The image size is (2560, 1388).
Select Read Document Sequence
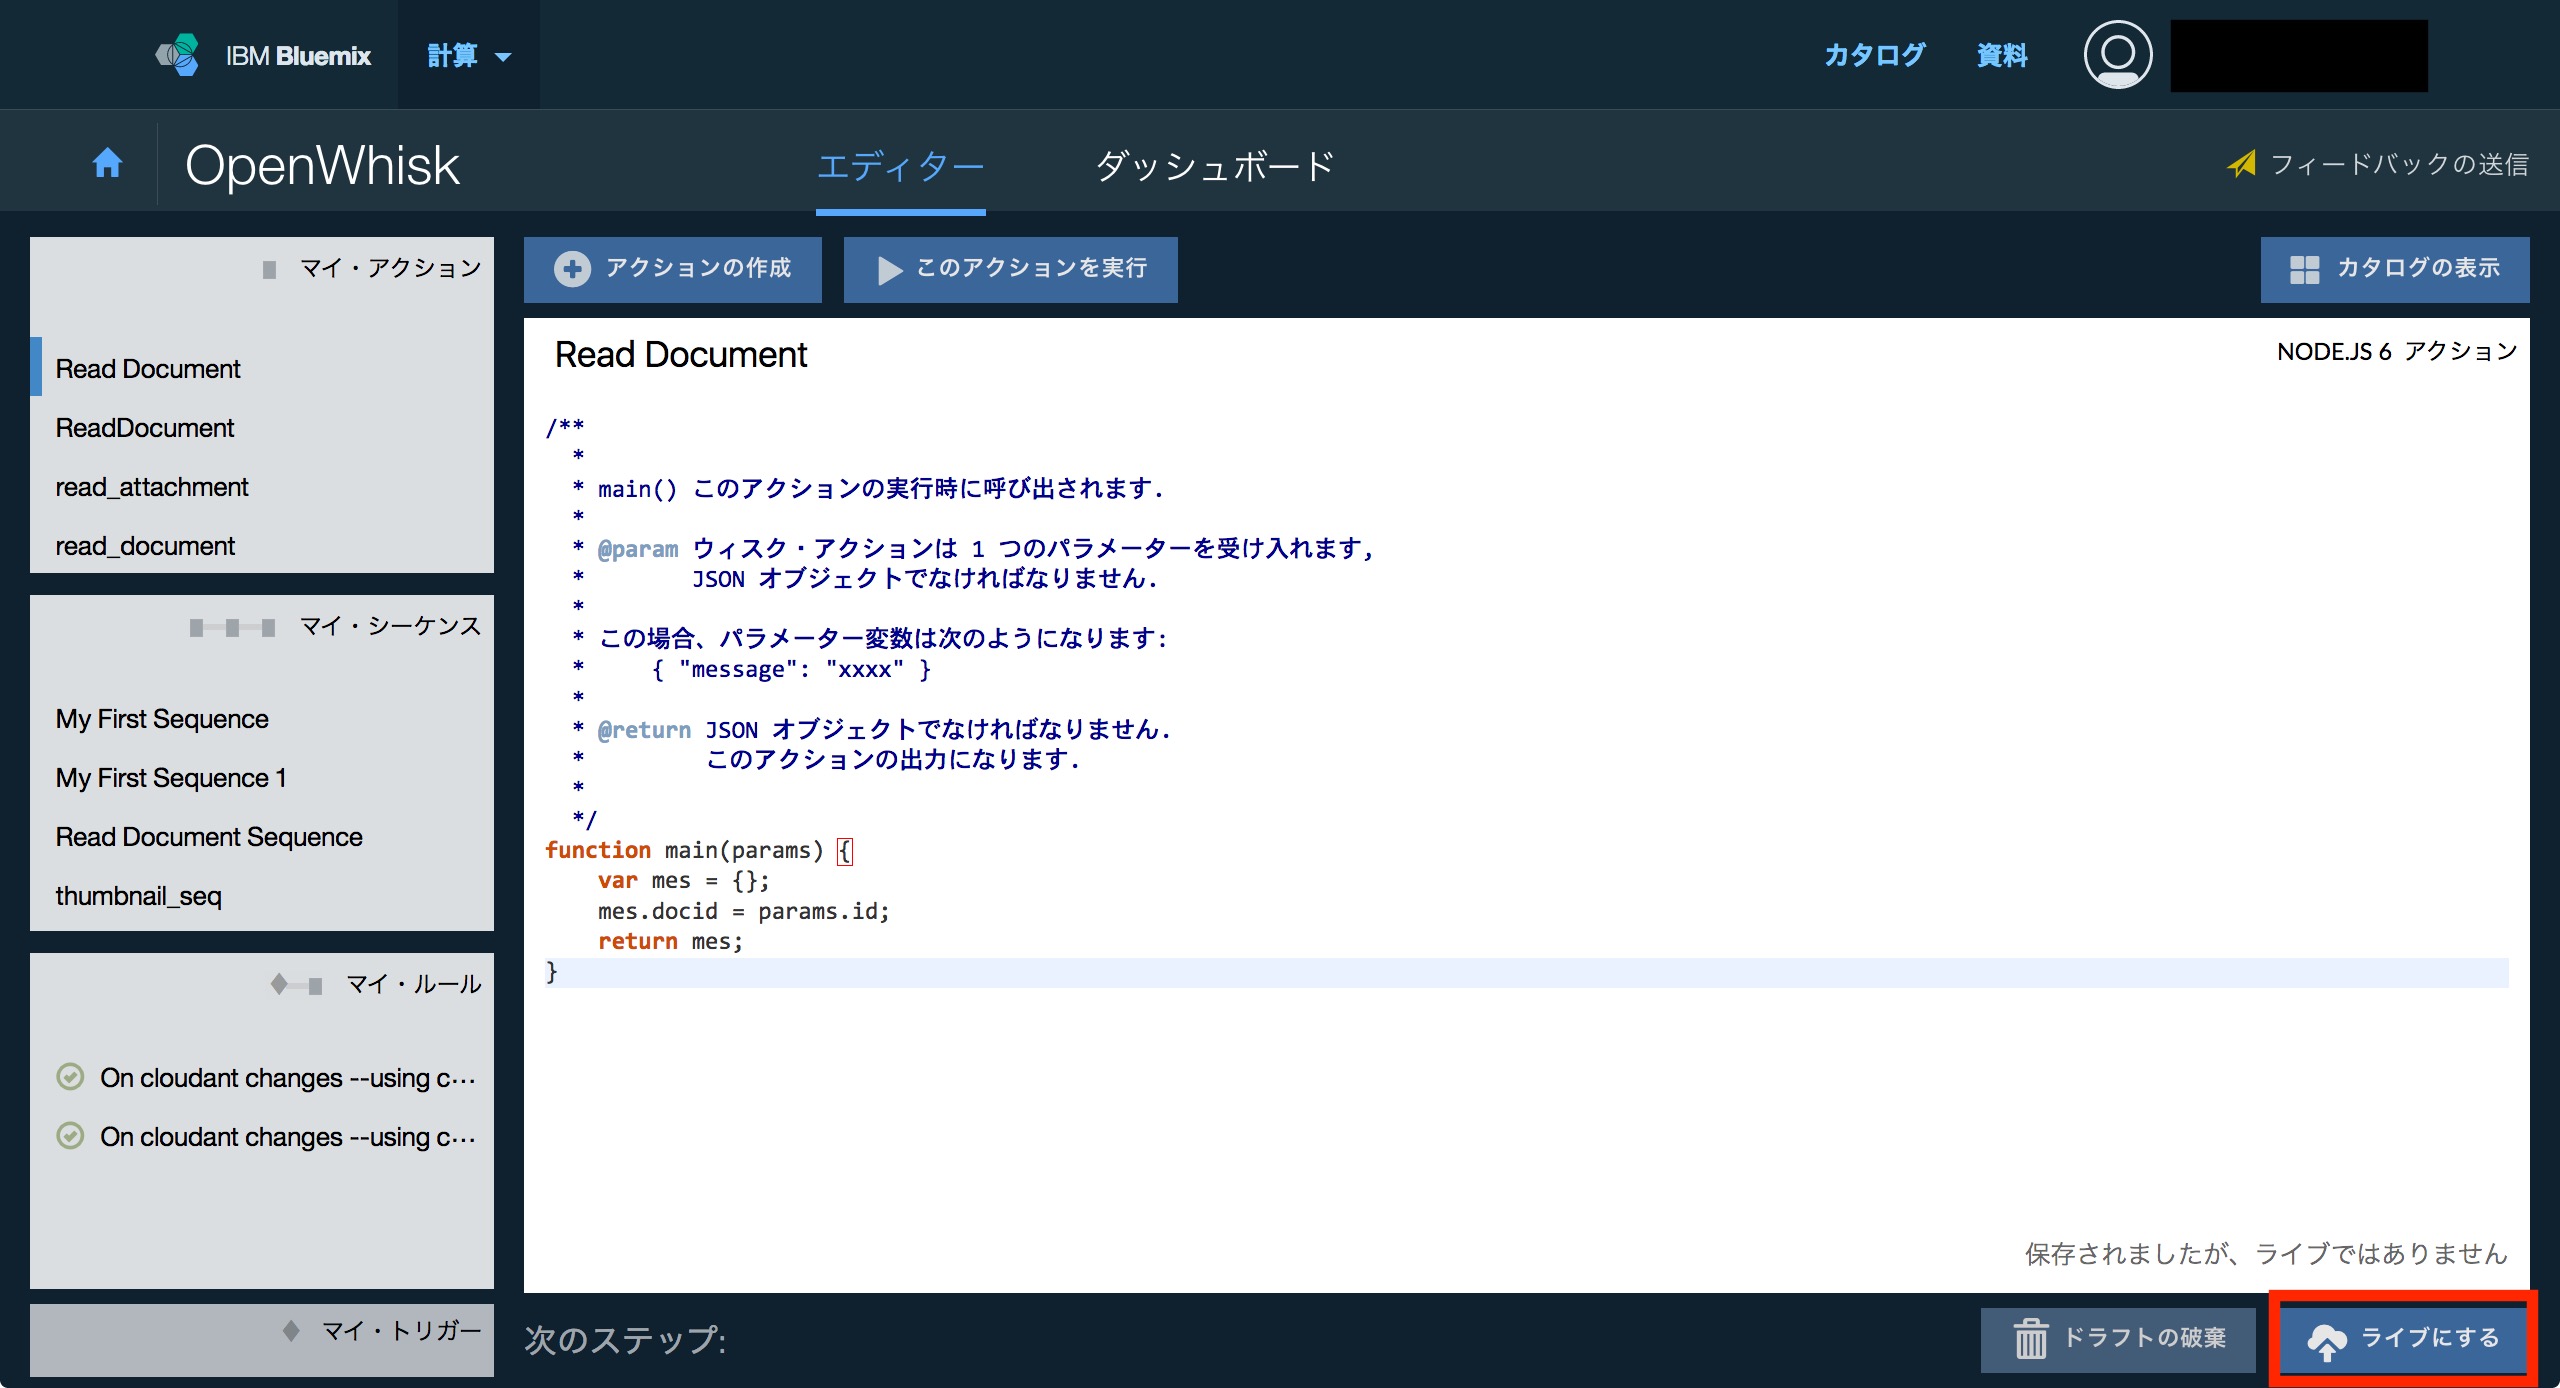pos(262,837)
